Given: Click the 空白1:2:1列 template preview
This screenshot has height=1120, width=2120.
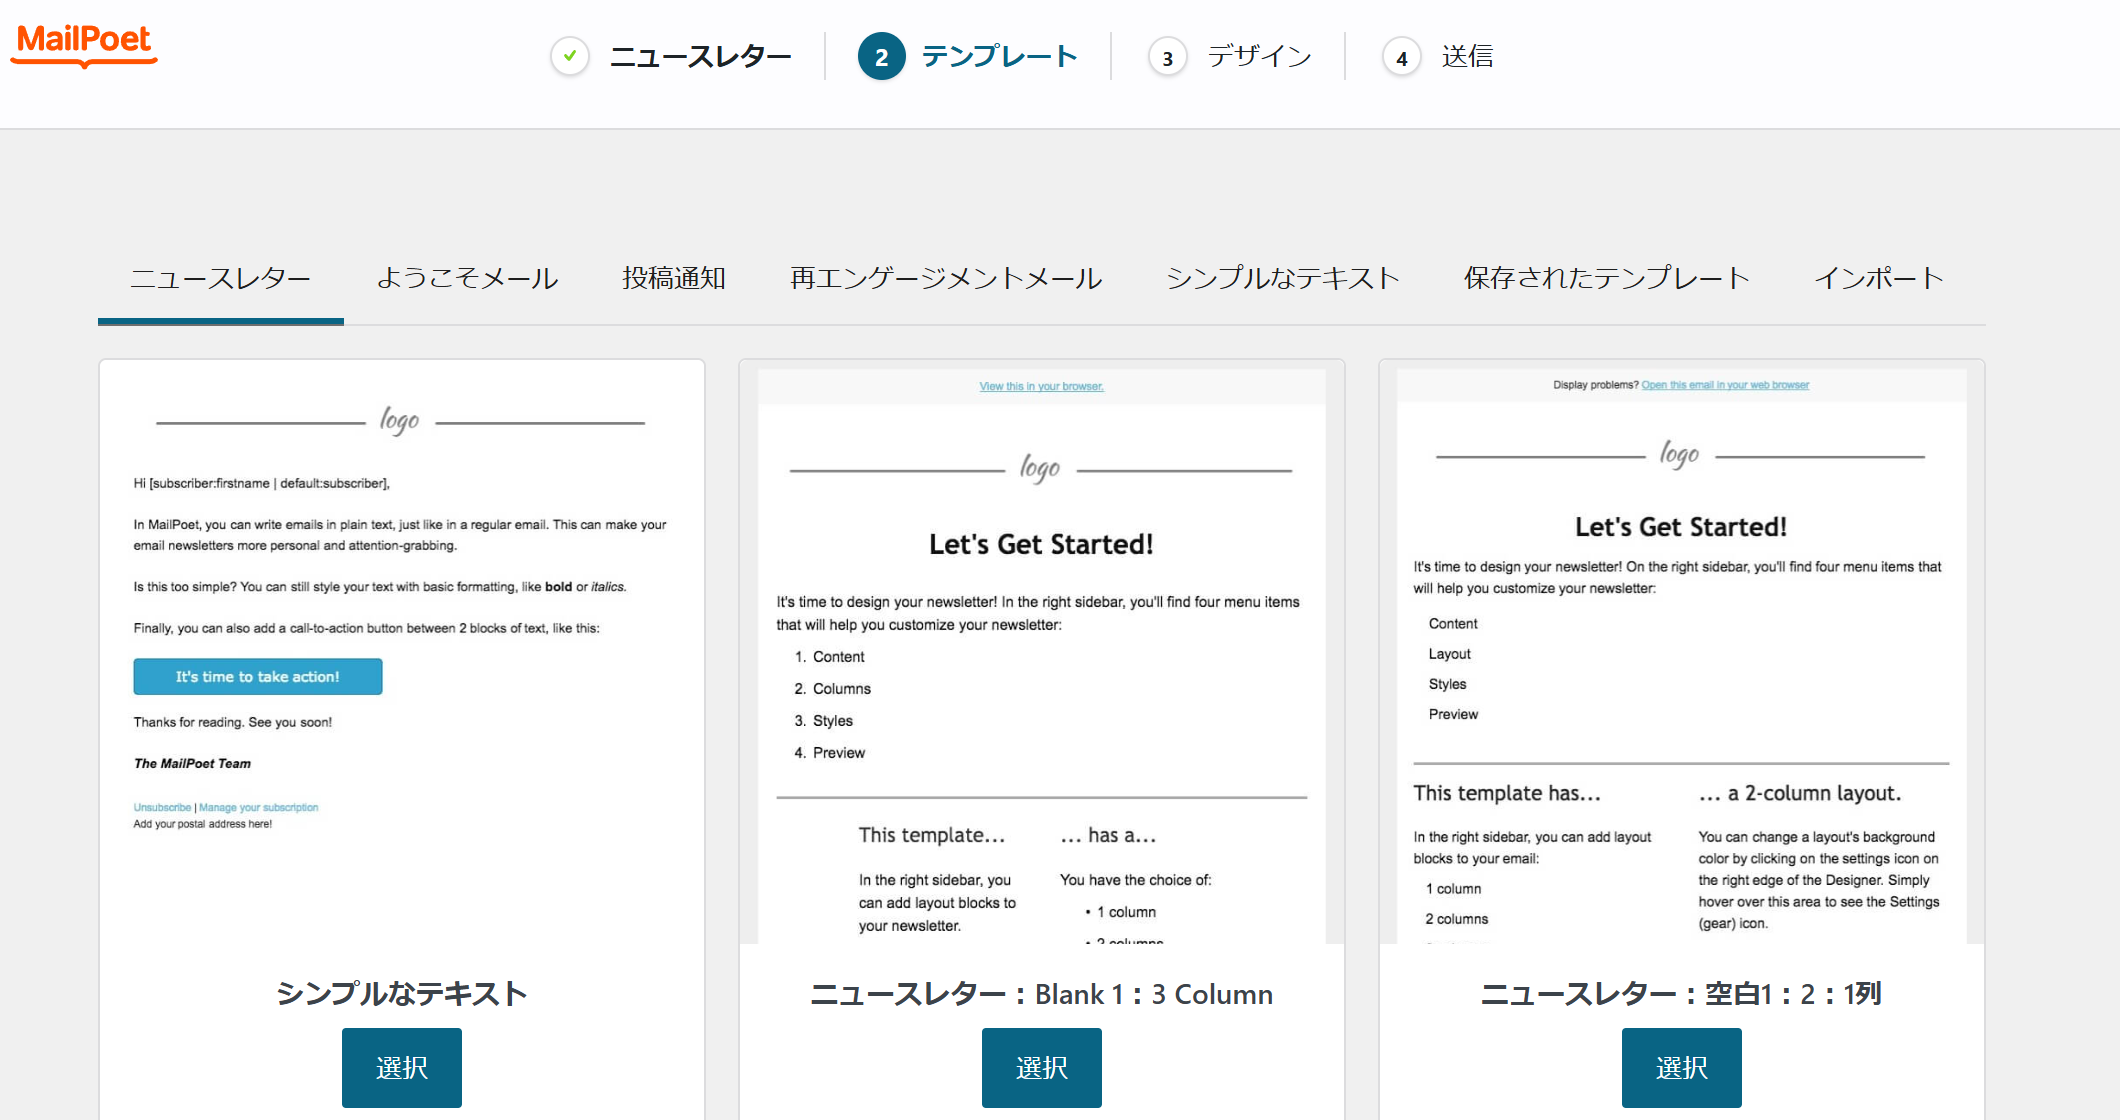Looking at the screenshot, I should (1682, 652).
